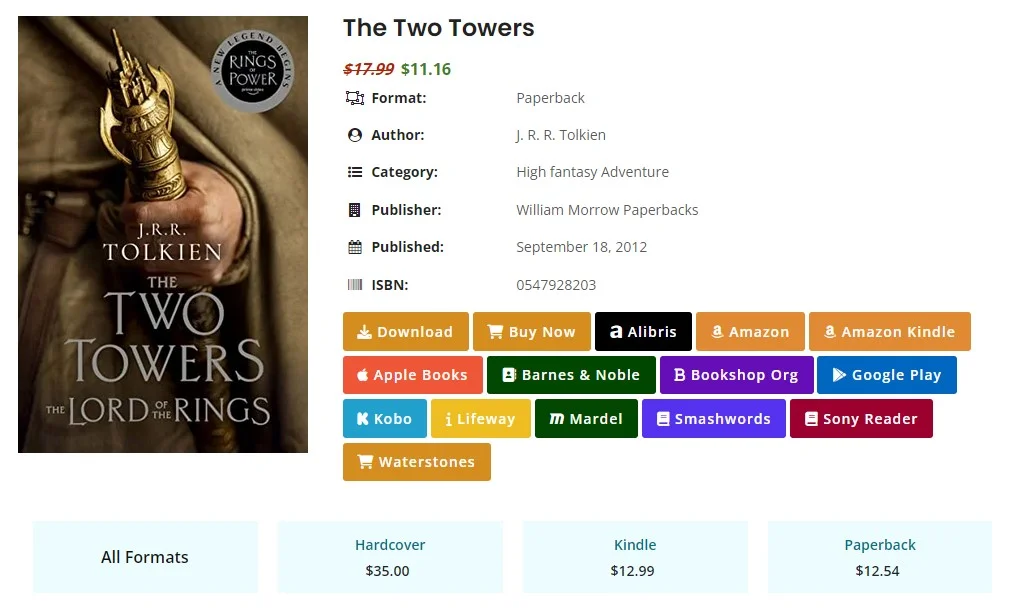Open the Paperback format tab
1009x609 pixels.
(879, 557)
